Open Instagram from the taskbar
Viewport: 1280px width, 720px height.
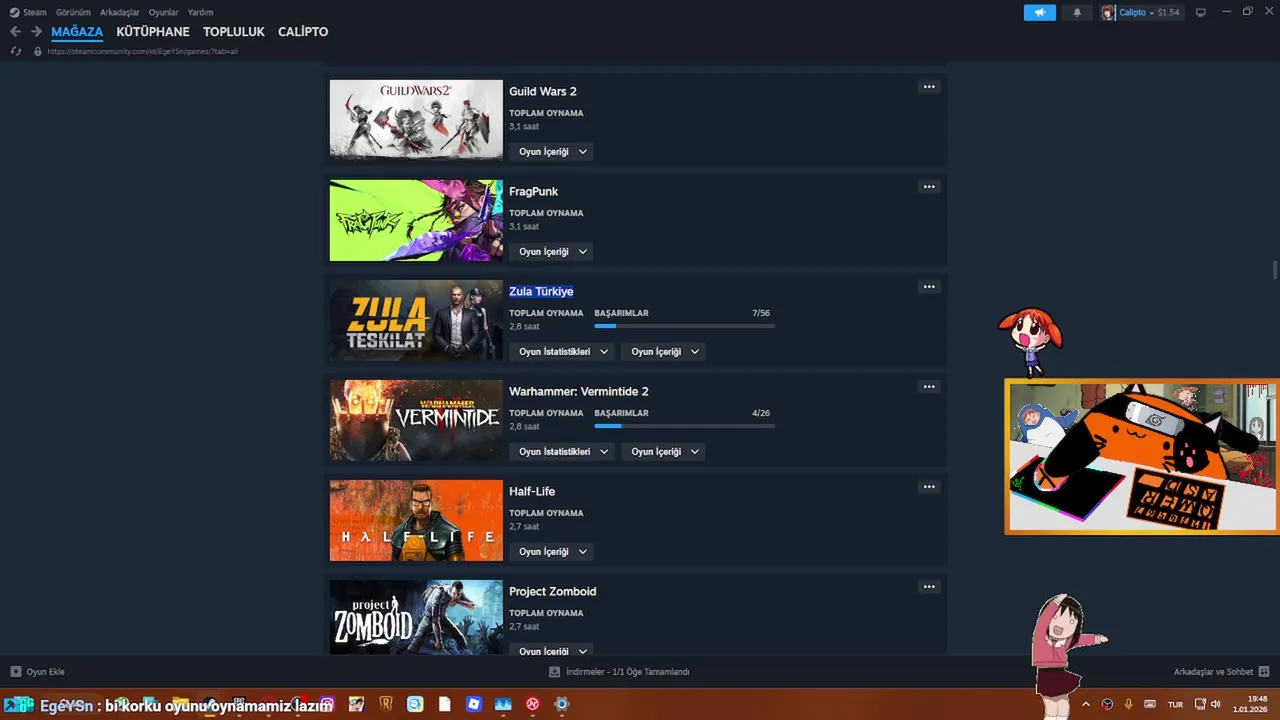tap(327, 704)
